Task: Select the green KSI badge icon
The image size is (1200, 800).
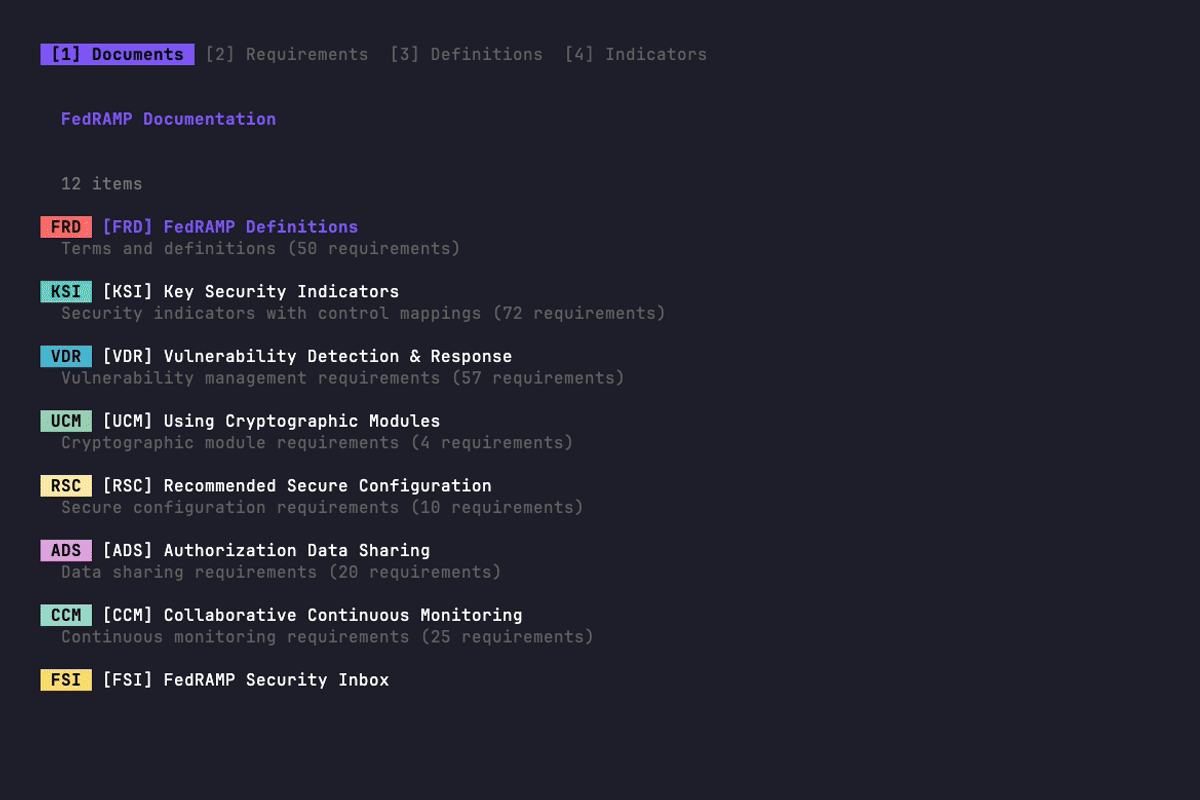Action: point(65,291)
